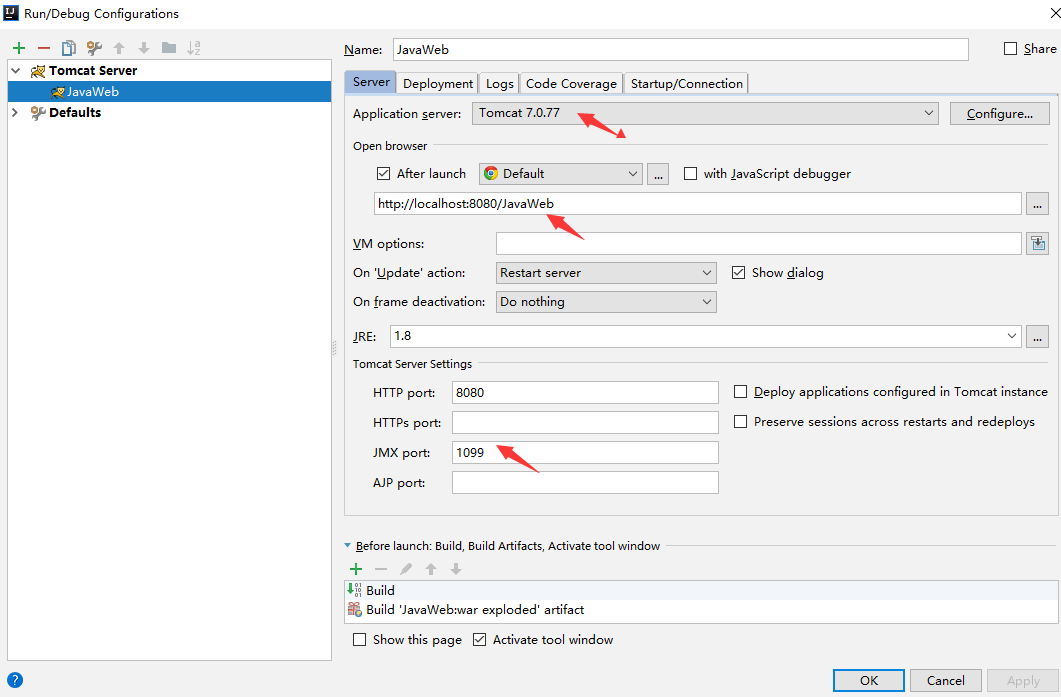Move the configuration down in the left toolbar
The width and height of the screenshot is (1061, 697).
point(143,48)
